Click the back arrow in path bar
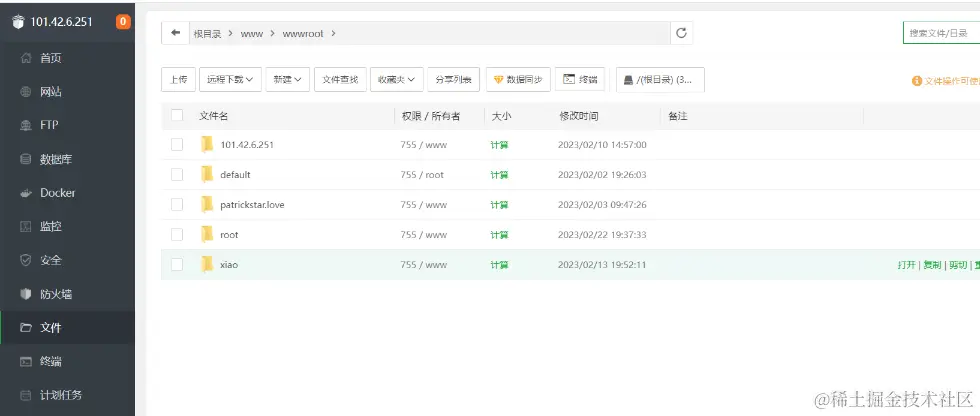980x416 pixels. coord(176,33)
